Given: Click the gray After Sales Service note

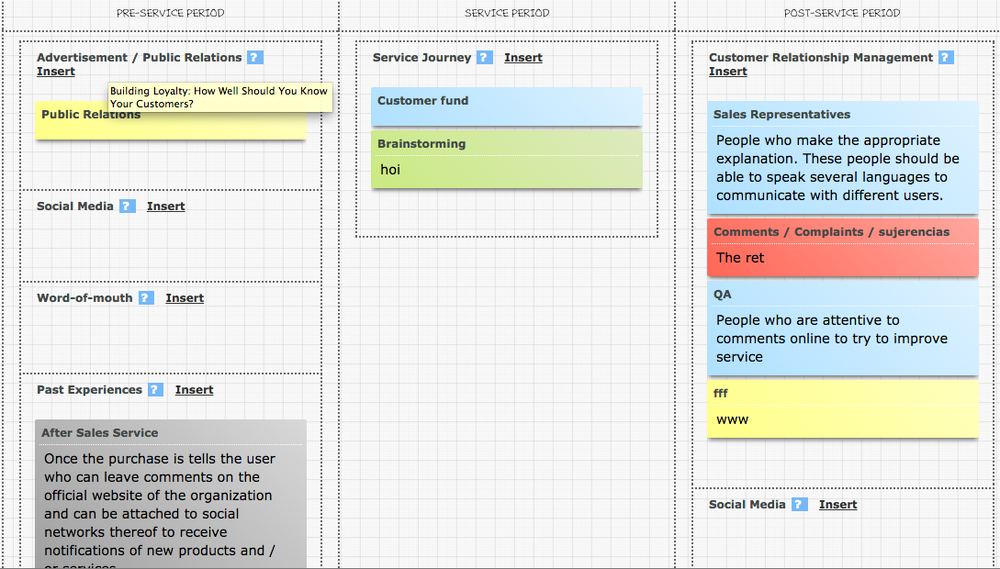Looking at the screenshot, I should click(x=170, y=495).
